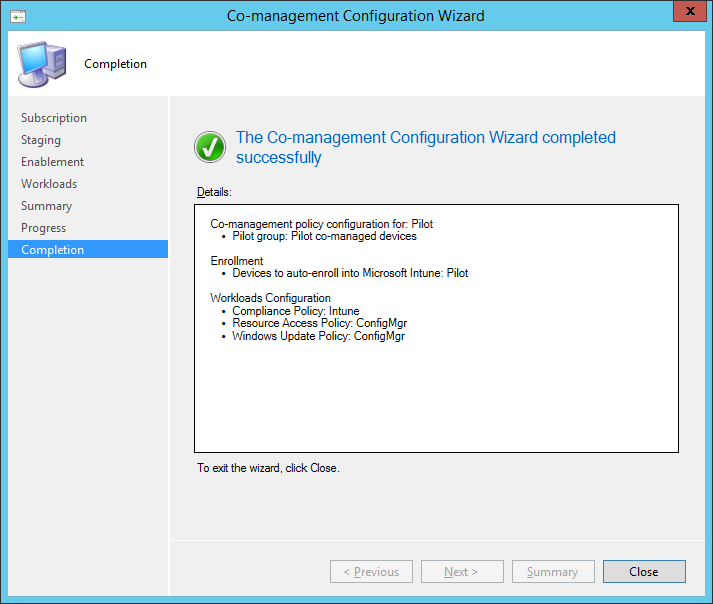Select the Enablement step in sidebar
This screenshot has width=713, height=604.
(52, 161)
